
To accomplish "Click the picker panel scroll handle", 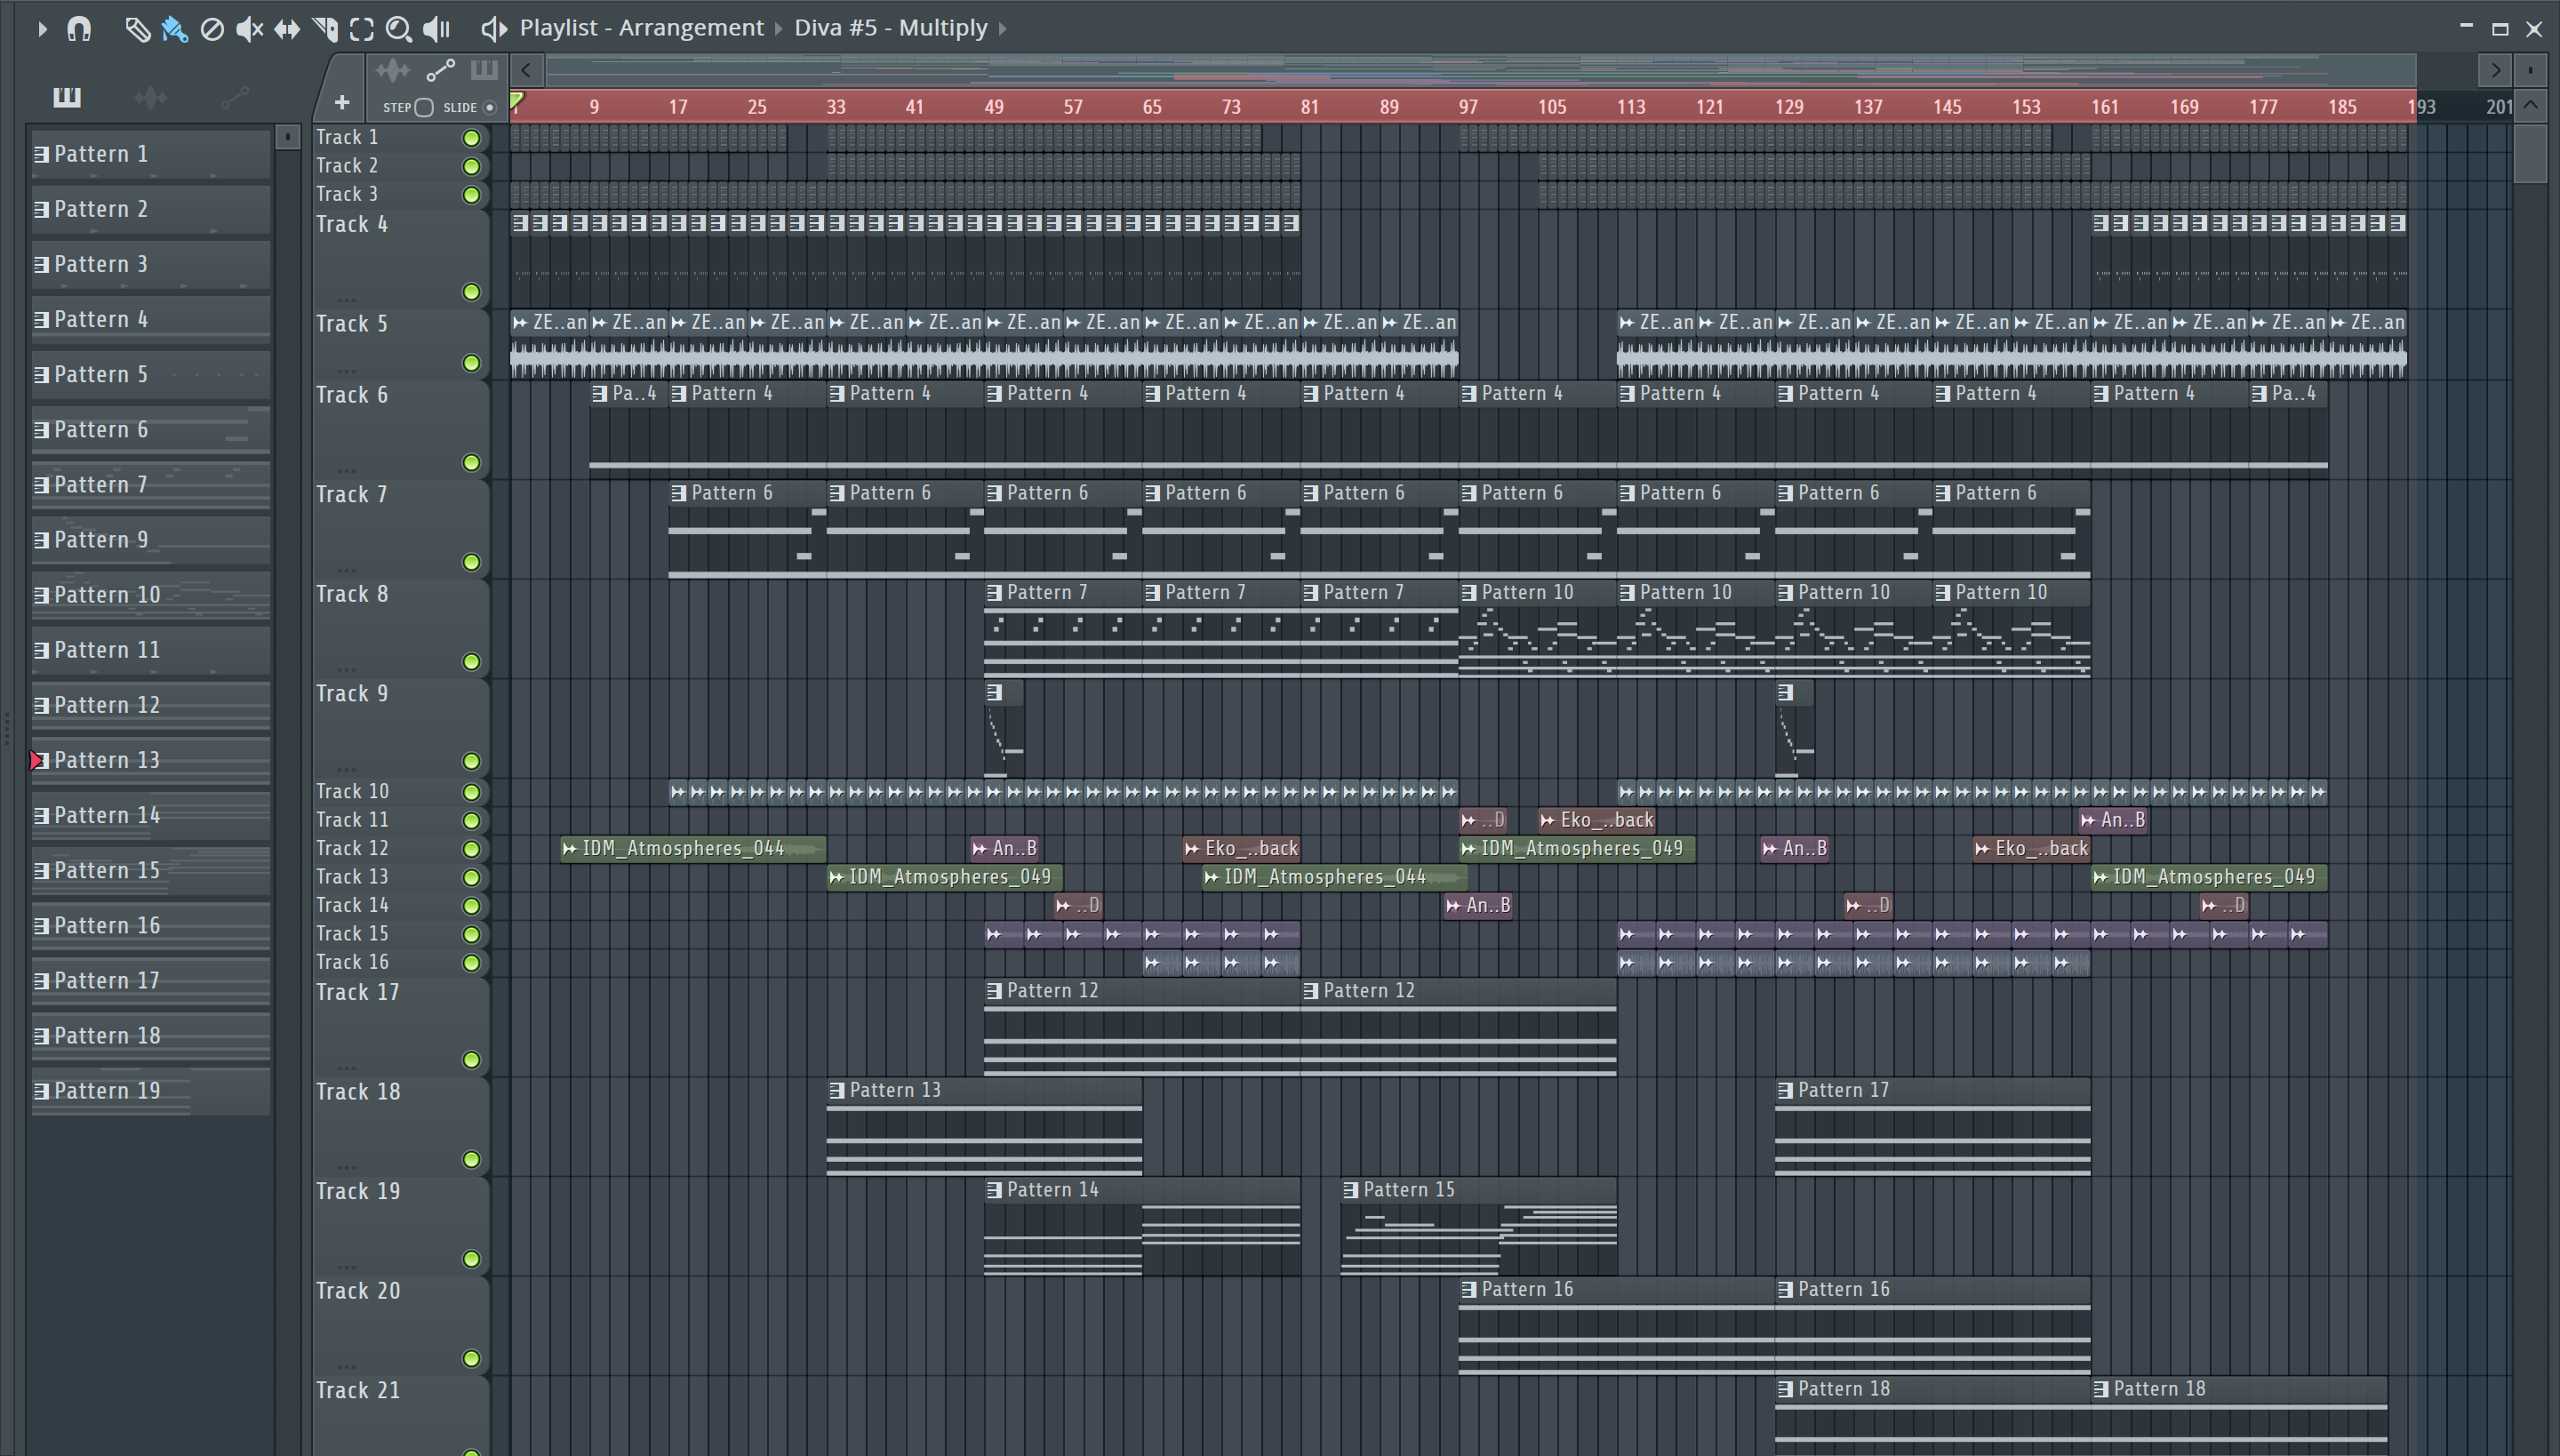I will (287, 137).
